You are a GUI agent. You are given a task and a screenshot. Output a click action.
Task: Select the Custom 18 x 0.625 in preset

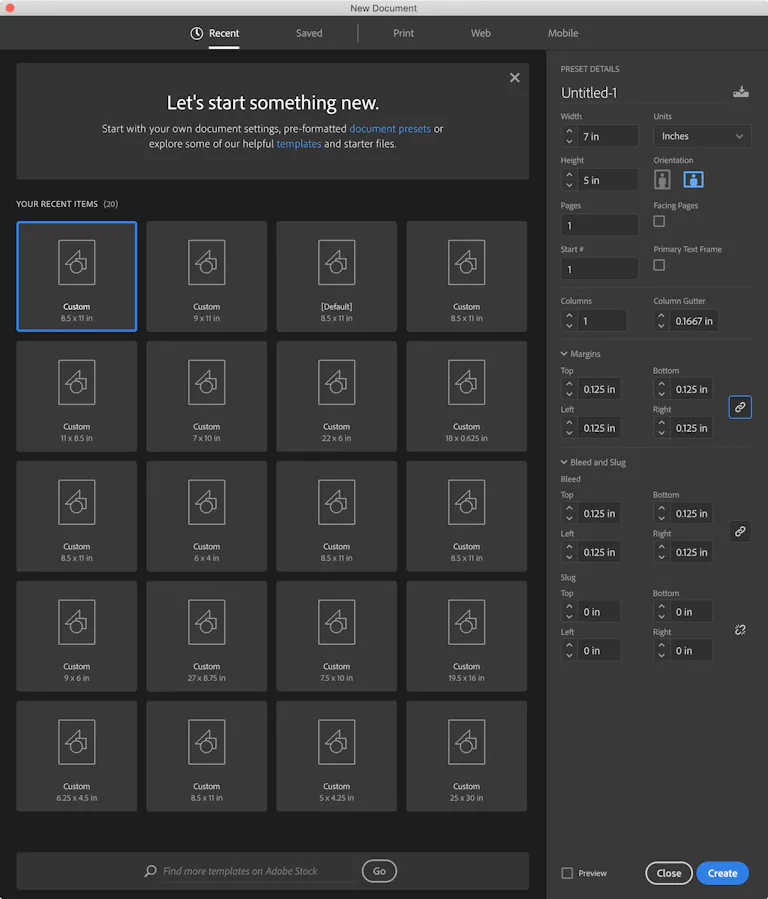coord(467,396)
